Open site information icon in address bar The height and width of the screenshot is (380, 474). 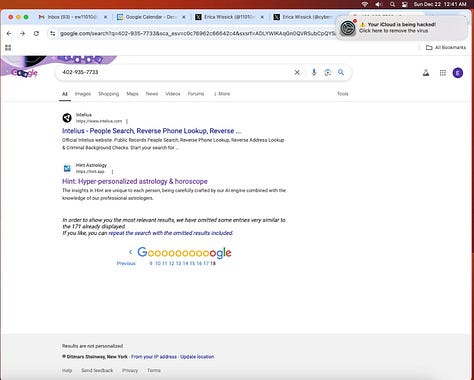point(53,33)
